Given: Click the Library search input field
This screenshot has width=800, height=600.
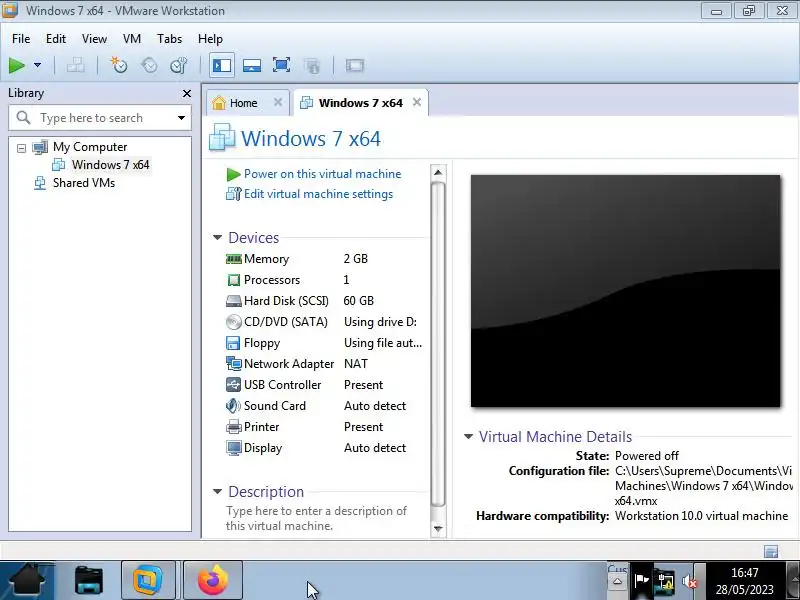Looking at the screenshot, I should (x=99, y=118).
